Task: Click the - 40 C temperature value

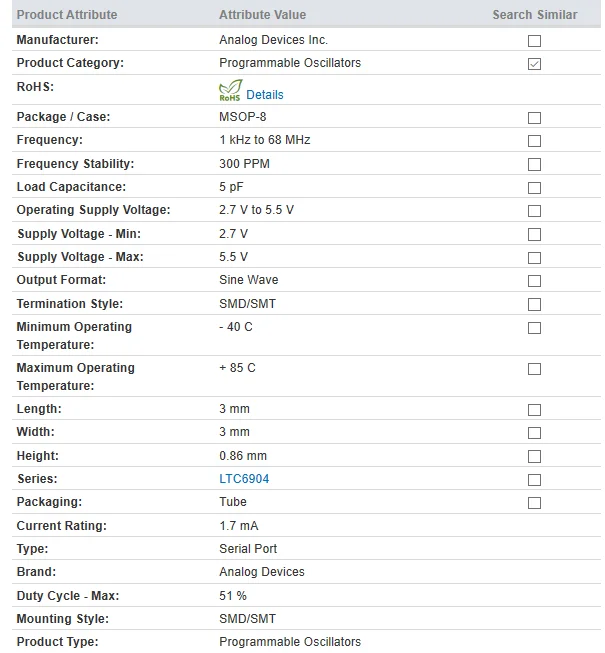Action: pos(236,327)
